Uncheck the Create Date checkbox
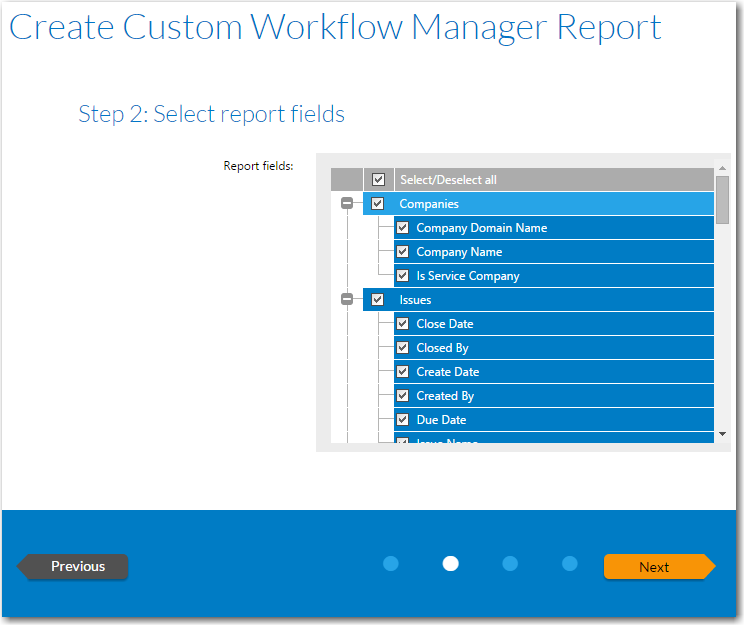 (x=403, y=372)
